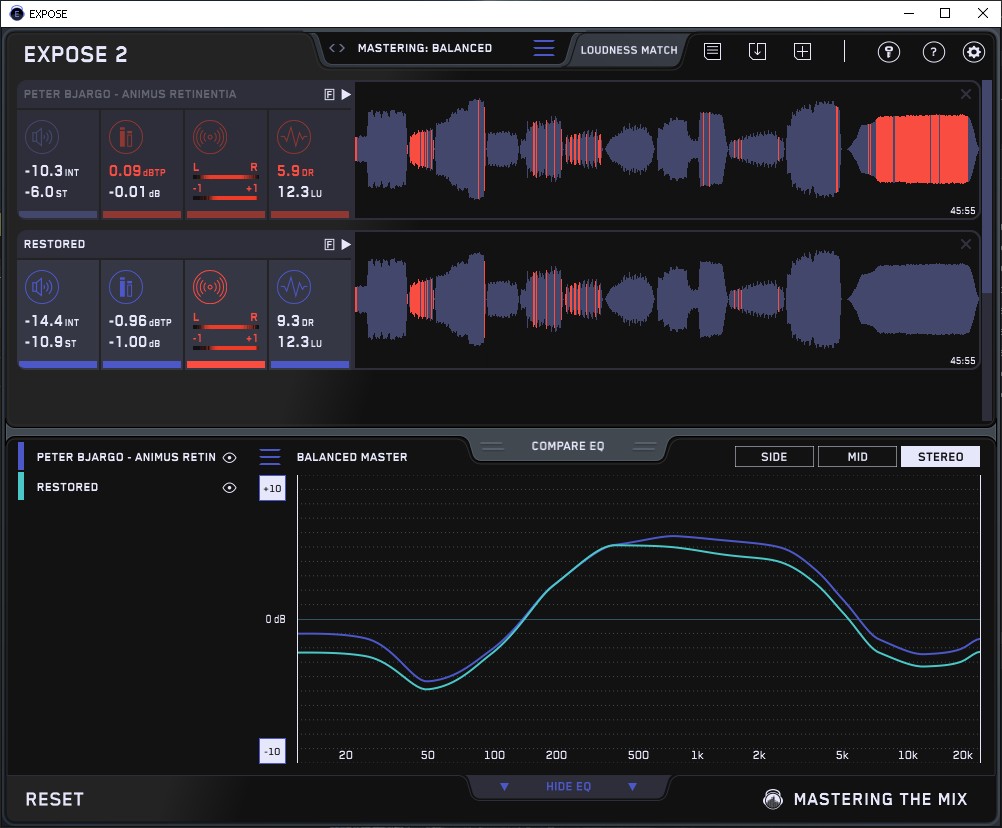Screen dimensions: 1002x828
Task: Toggle EQ visibility of RESTORED track
Action: (x=229, y=487)
